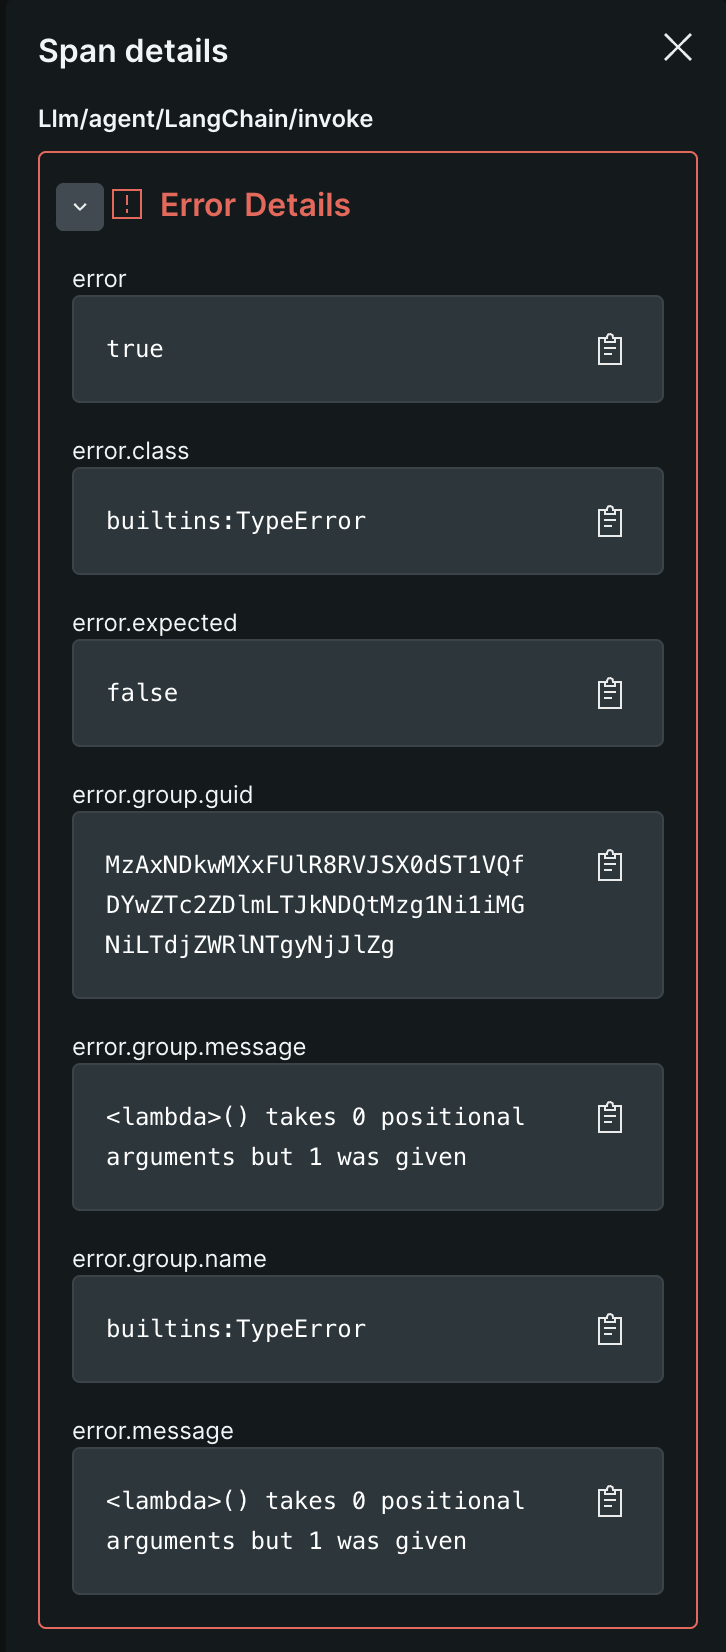726x1652 pixels.
Task: Copy the error.group.name value
Action: click(x=610, y=1329)
